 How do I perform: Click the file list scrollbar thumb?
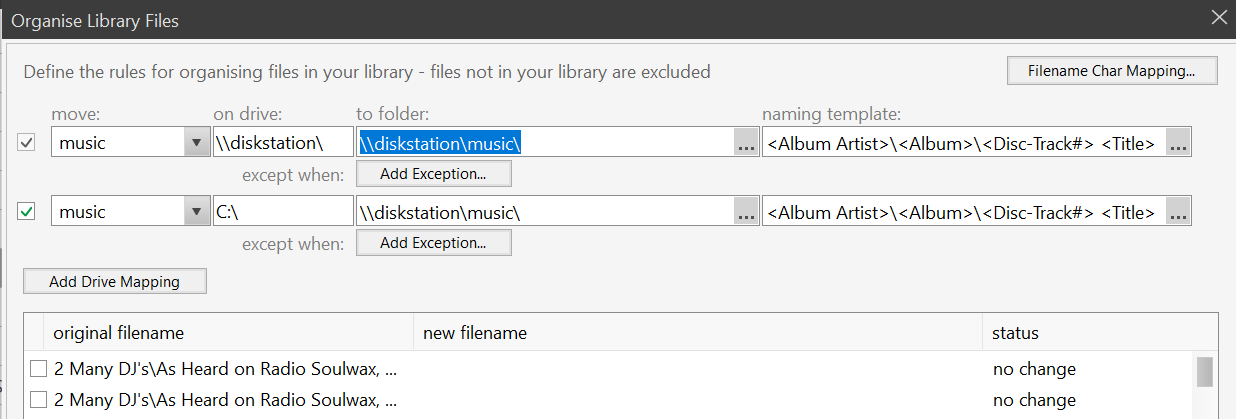click(1205, 371)
